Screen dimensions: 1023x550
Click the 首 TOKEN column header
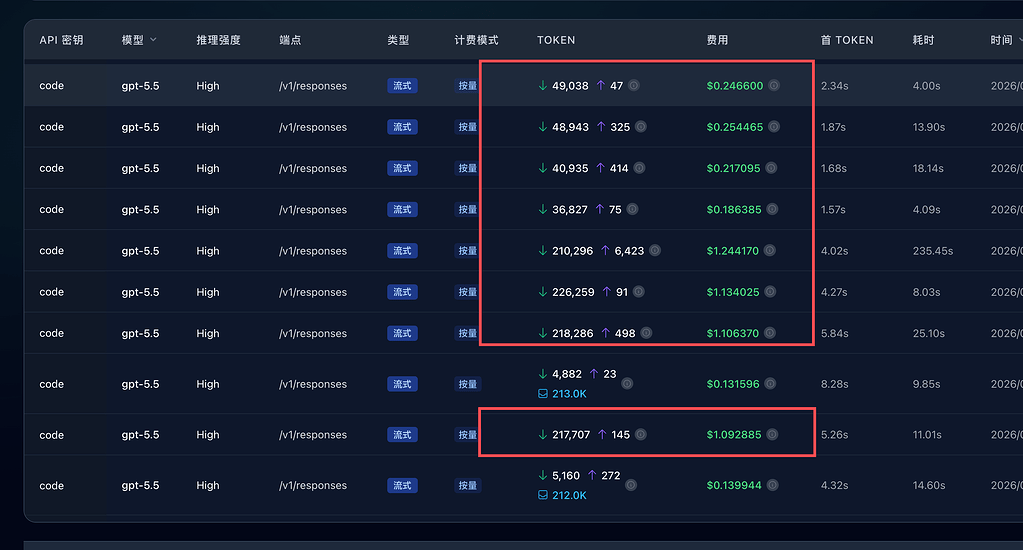coord(847,40)
